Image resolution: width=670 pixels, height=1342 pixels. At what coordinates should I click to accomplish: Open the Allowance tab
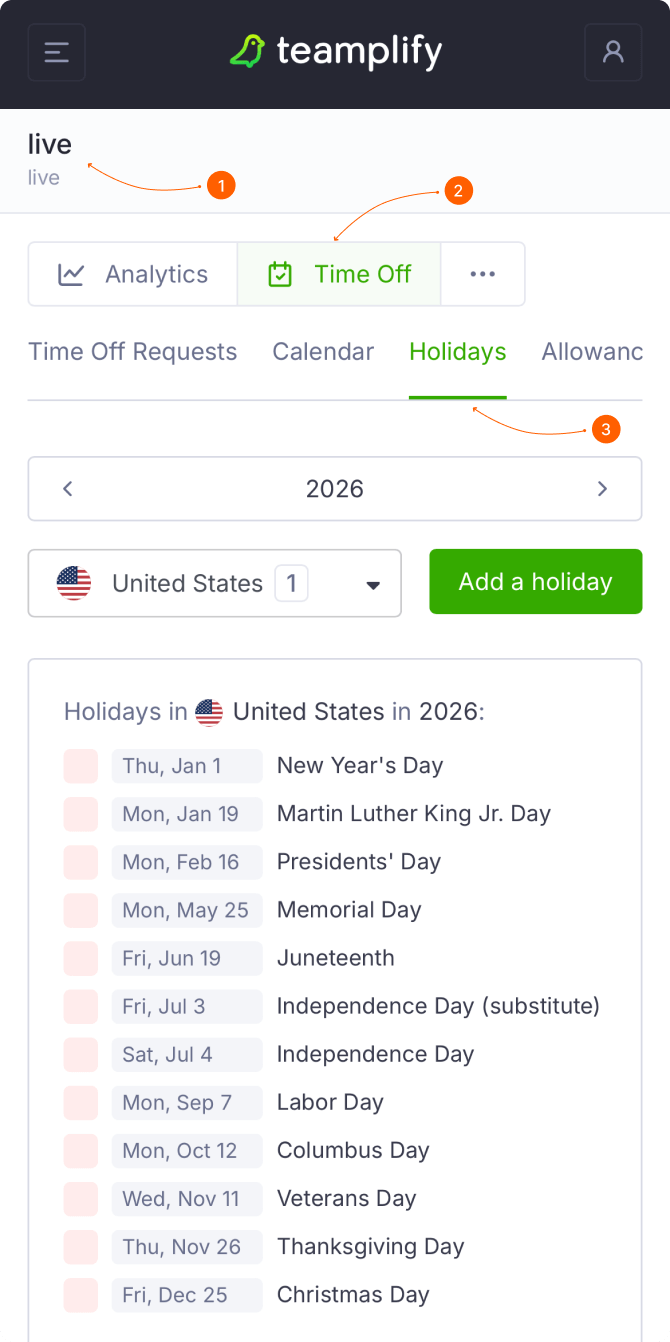(591, 352)
